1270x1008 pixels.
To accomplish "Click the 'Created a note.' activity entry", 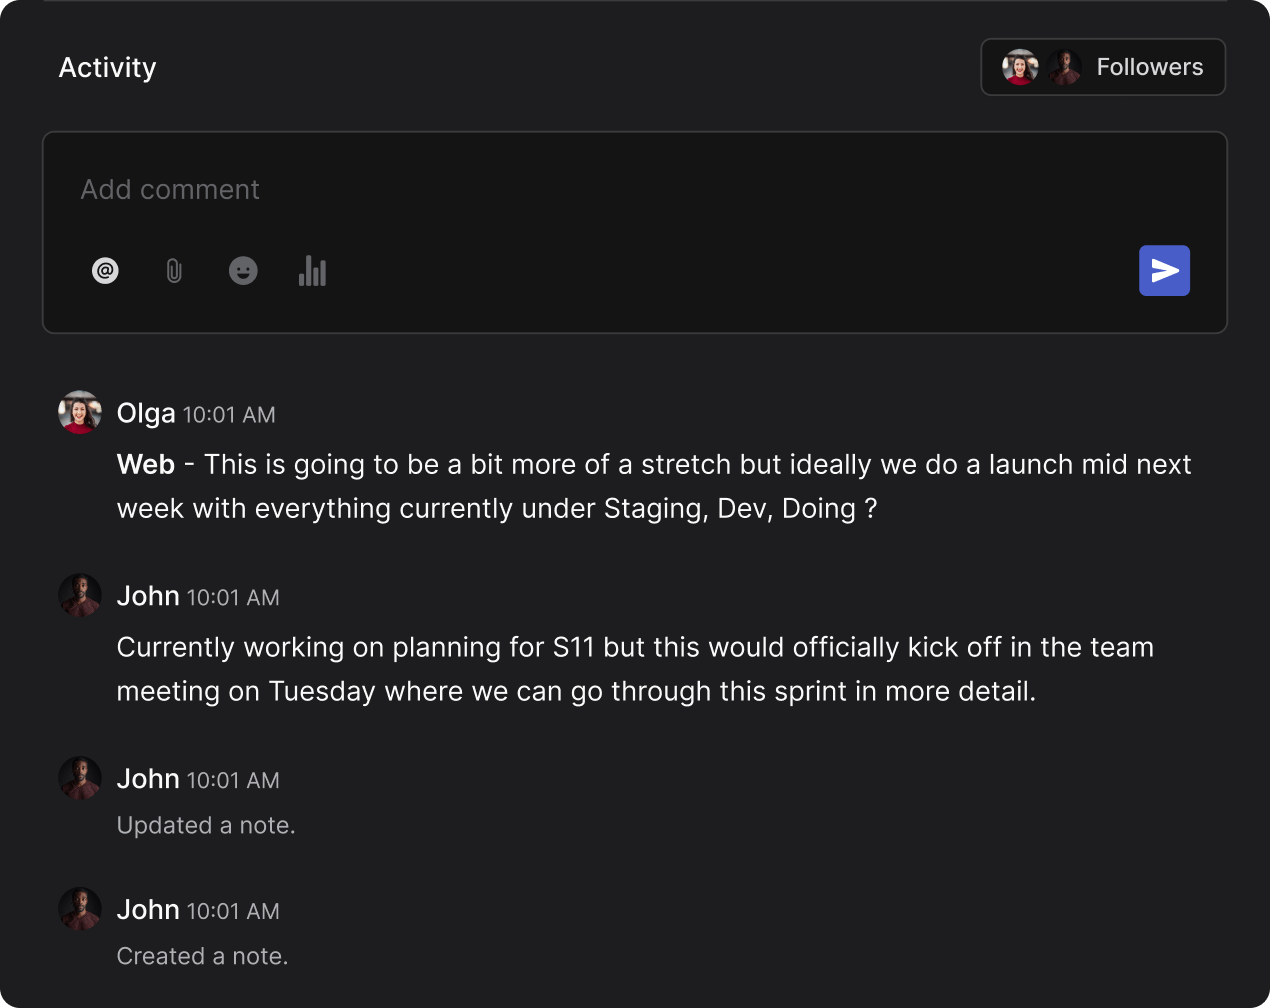I will coord(202,957).
